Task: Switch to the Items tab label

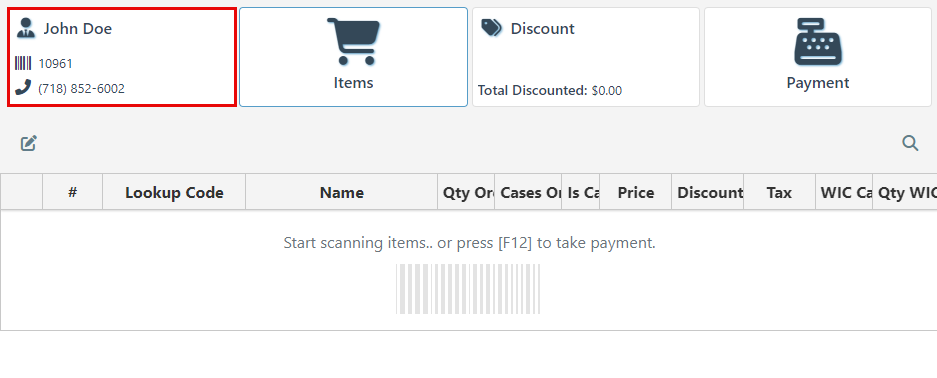Action: (x=353, y=83)
